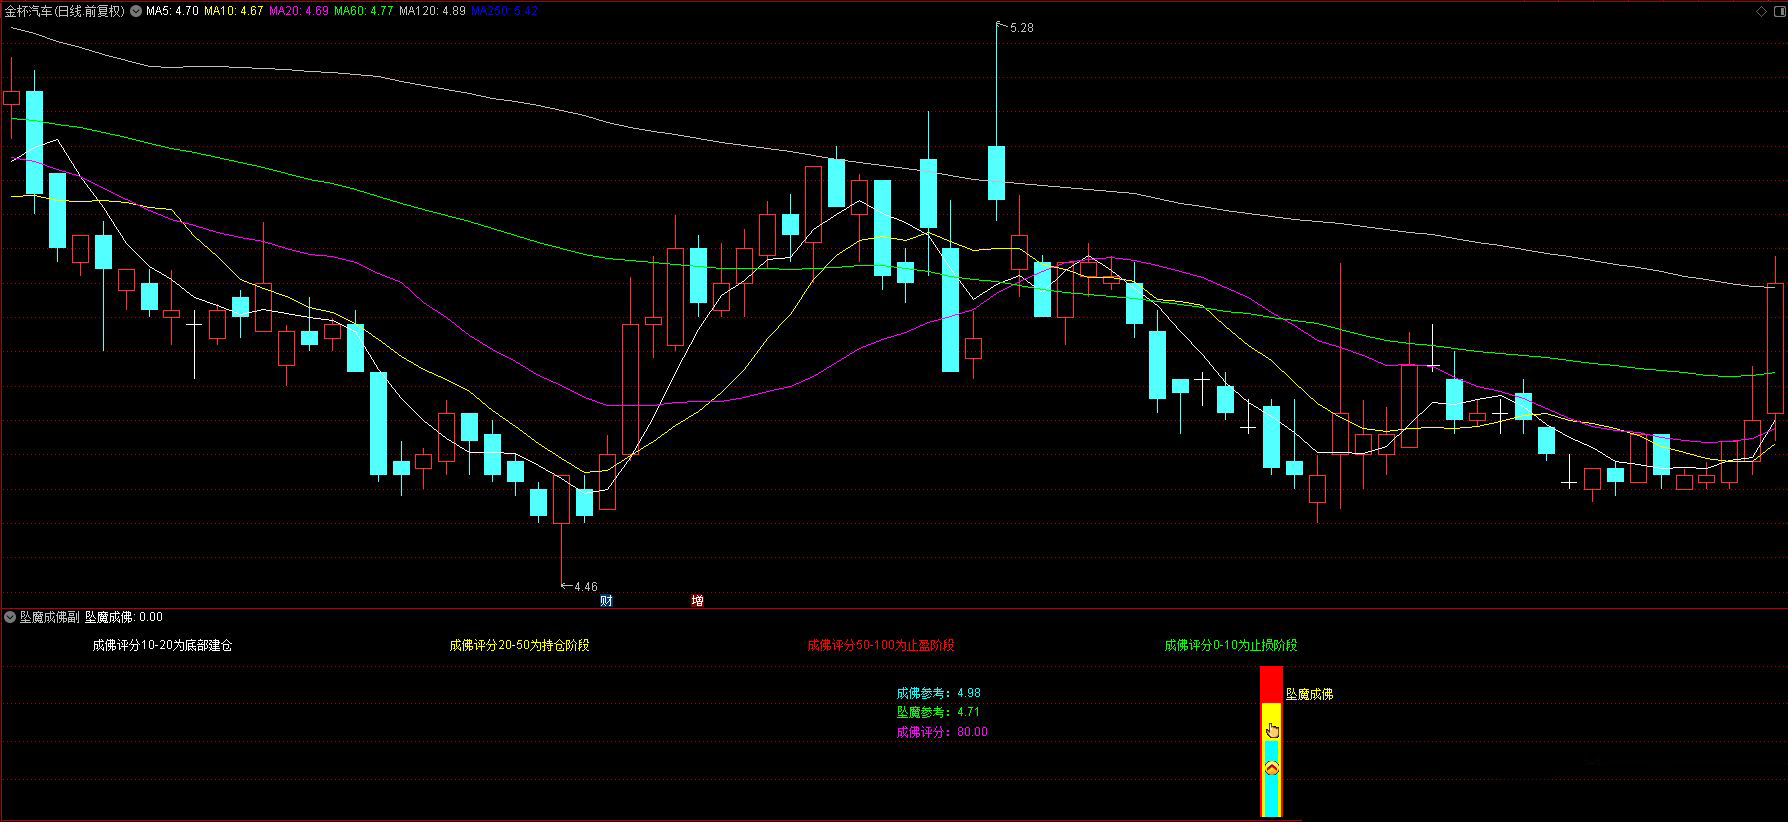Click the 成佛参考: 4.98 value
The image size is (1788, 822).
point(939,692)
